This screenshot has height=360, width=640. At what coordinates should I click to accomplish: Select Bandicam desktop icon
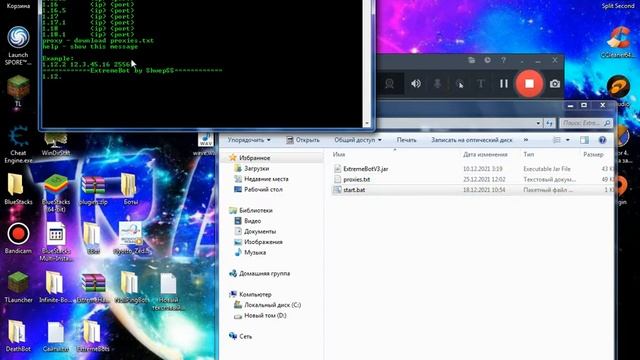click(18, 238)
